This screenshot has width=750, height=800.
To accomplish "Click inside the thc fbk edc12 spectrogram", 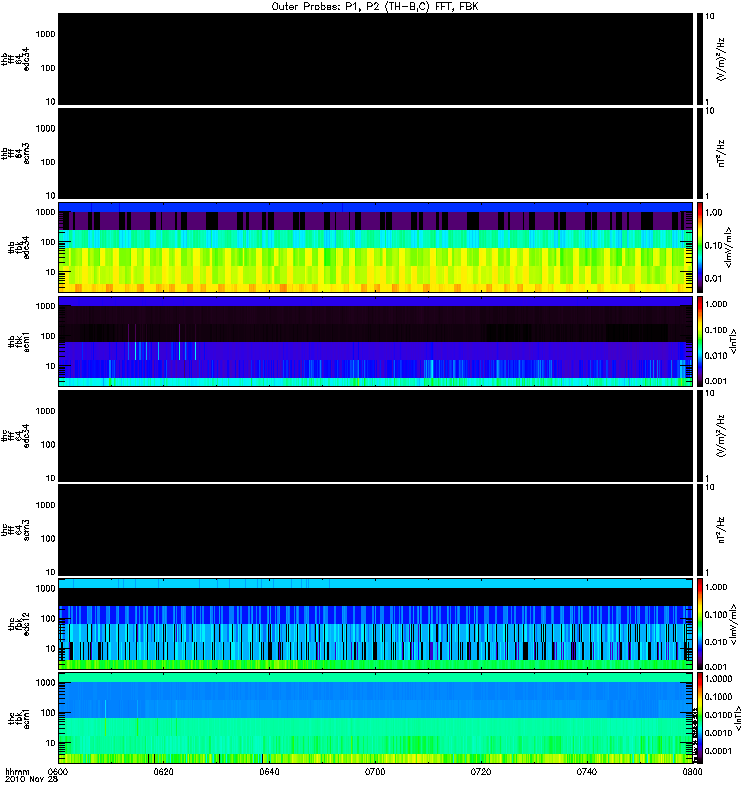I will click(x=375, y=623).
